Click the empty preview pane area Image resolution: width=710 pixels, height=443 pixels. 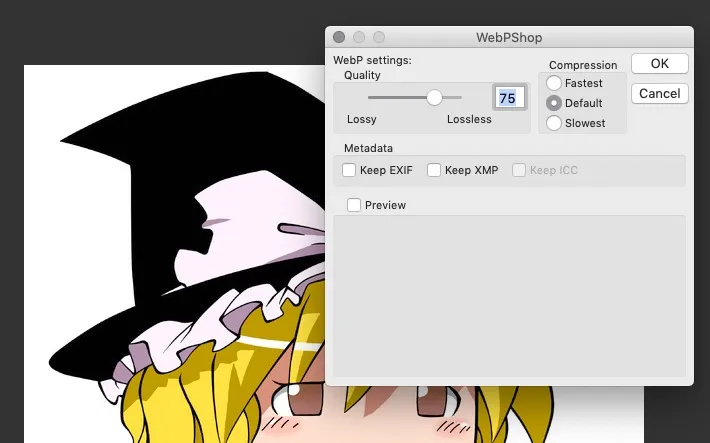click(509, 296)
